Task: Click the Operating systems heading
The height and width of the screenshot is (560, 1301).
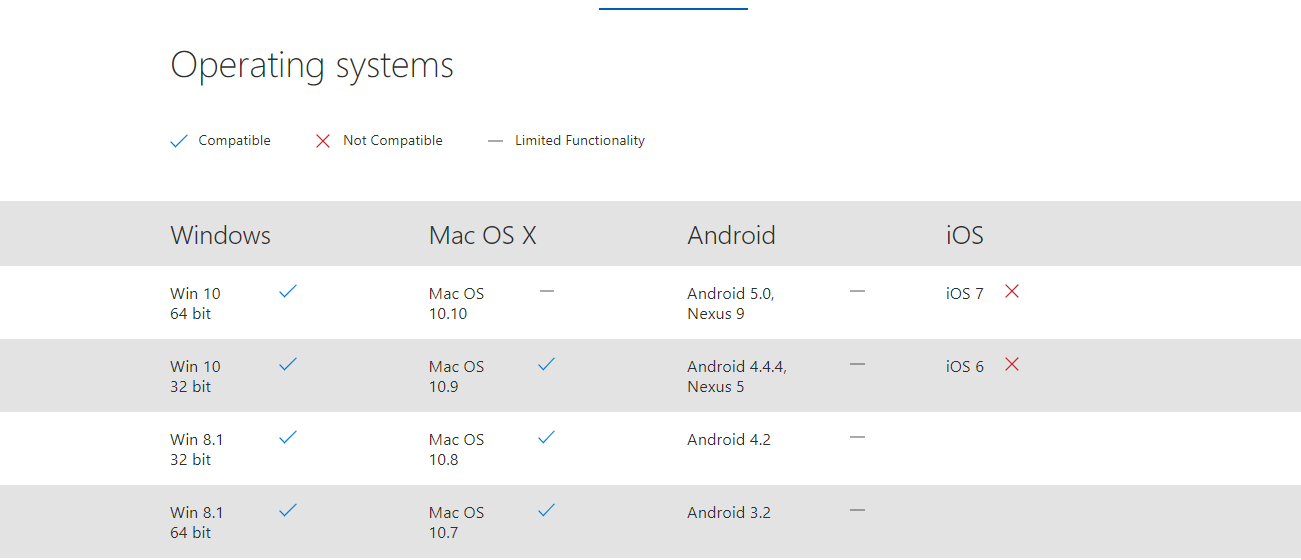Action: (312, 66)
